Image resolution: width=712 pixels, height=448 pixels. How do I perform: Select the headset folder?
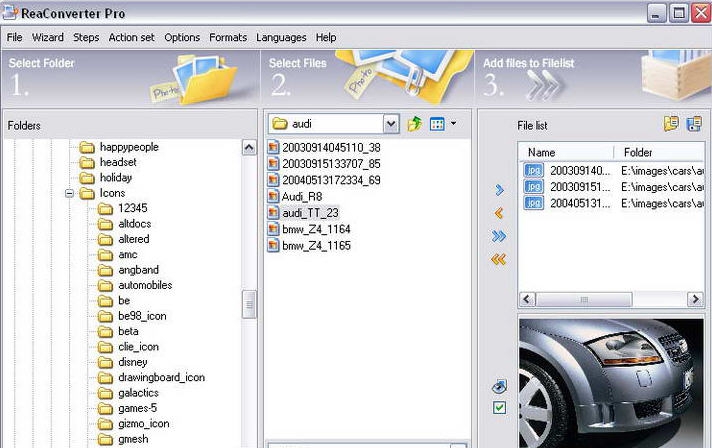click(x=118, y=162)
